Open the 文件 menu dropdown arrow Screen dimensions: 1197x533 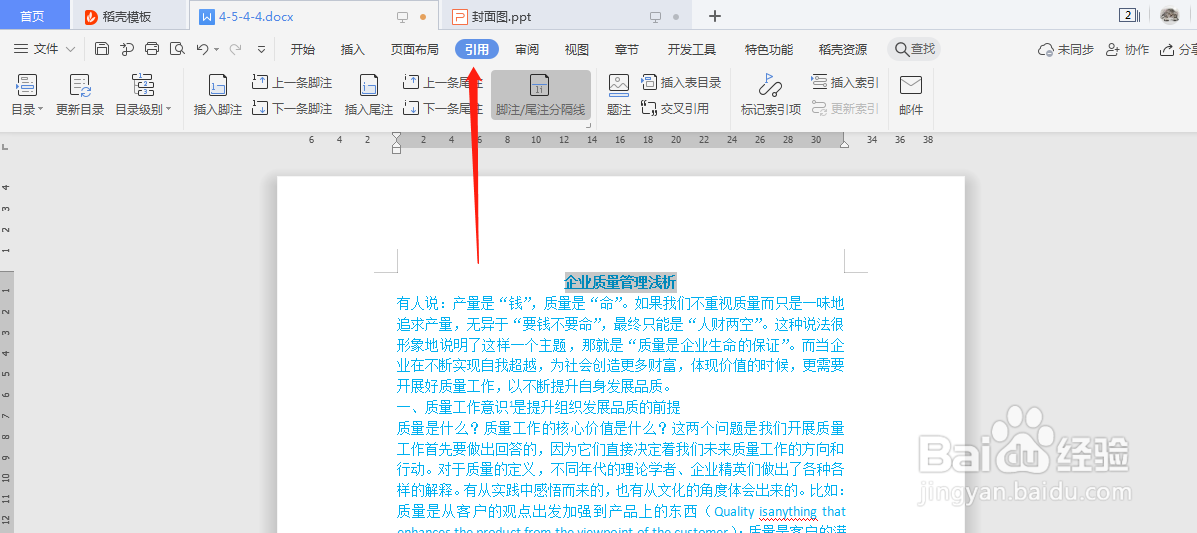click(x=70, y=50)
